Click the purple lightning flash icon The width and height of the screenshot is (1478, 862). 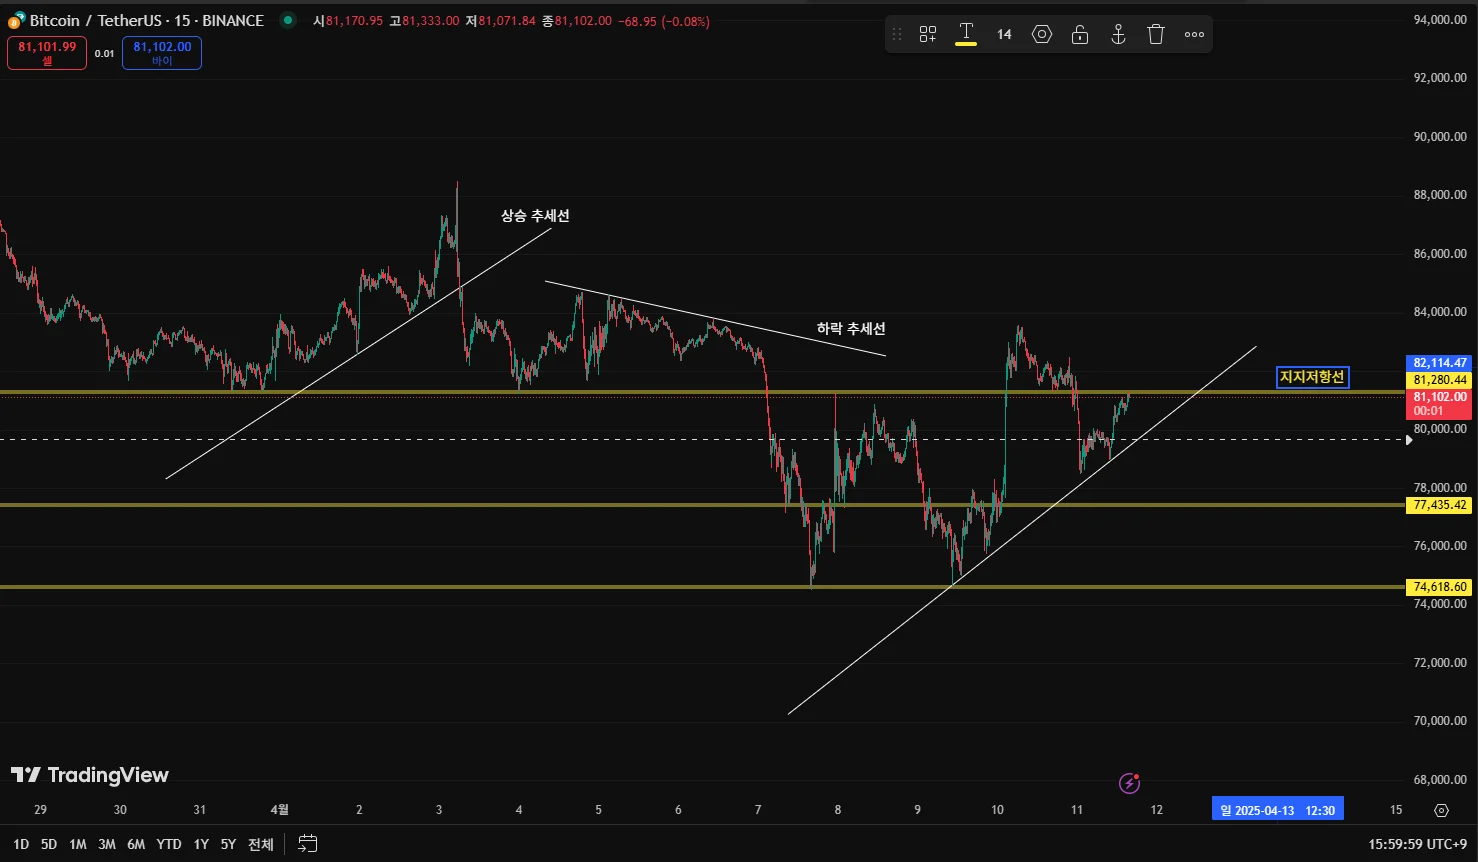pos(1129,783)
